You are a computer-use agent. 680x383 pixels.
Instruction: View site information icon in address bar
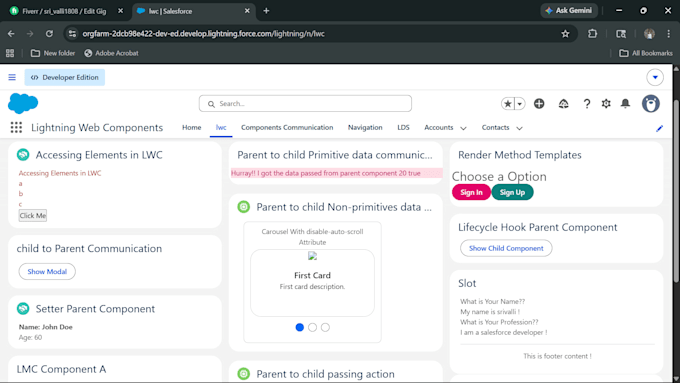pyautogui.click(x=72, y=34)
